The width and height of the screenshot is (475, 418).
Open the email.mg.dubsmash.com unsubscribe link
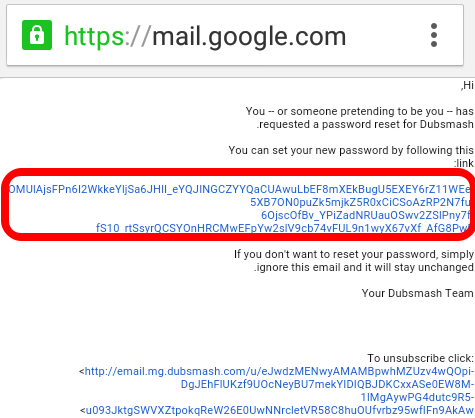[279, 371]
